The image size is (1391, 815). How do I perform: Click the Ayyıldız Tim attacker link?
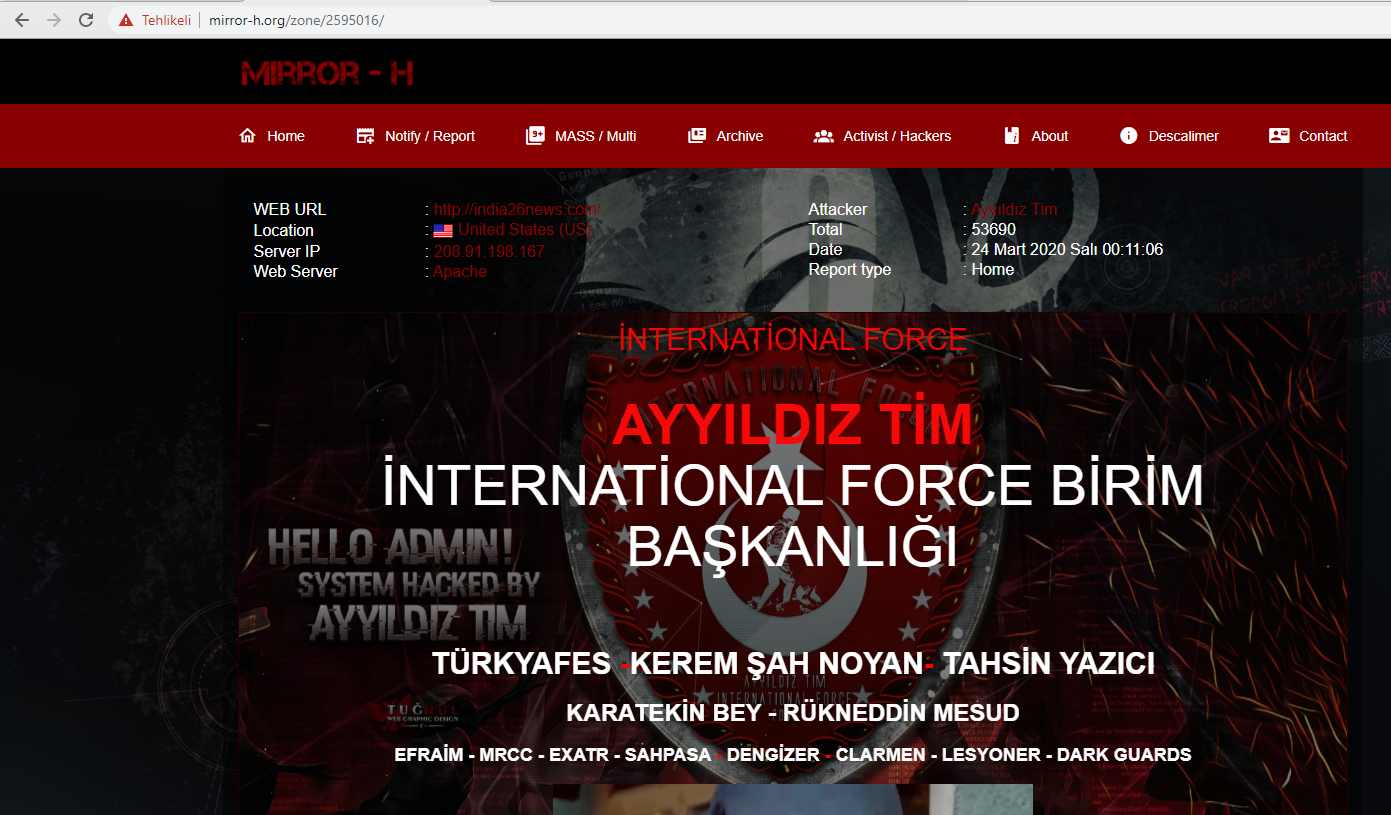point(1014,210)
